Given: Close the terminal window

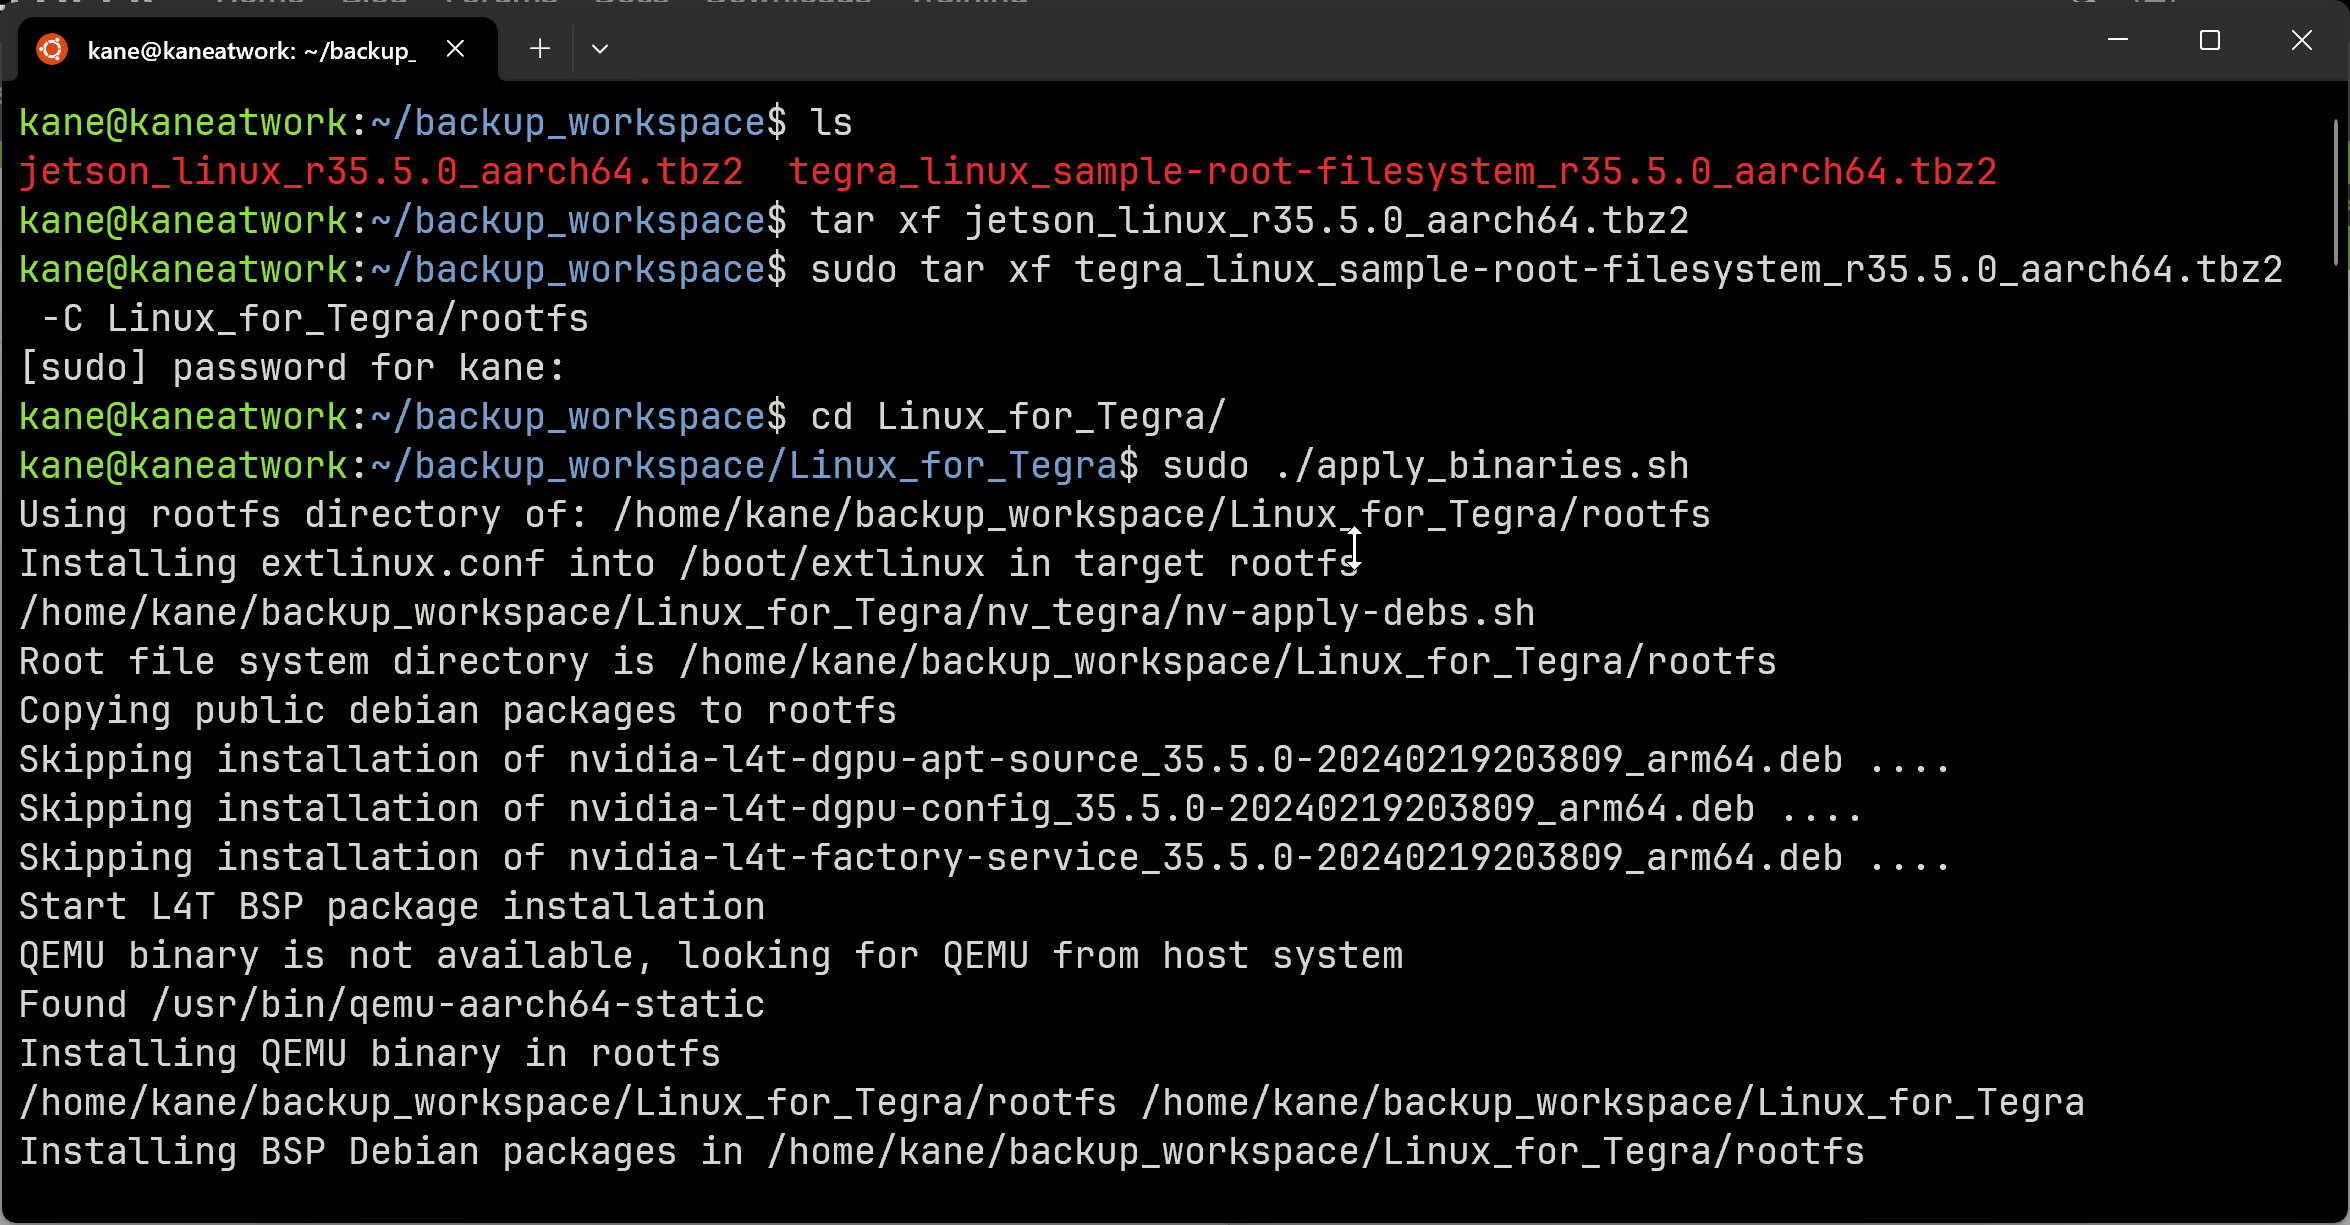Looking at the screenshot, I should 2302,40.
